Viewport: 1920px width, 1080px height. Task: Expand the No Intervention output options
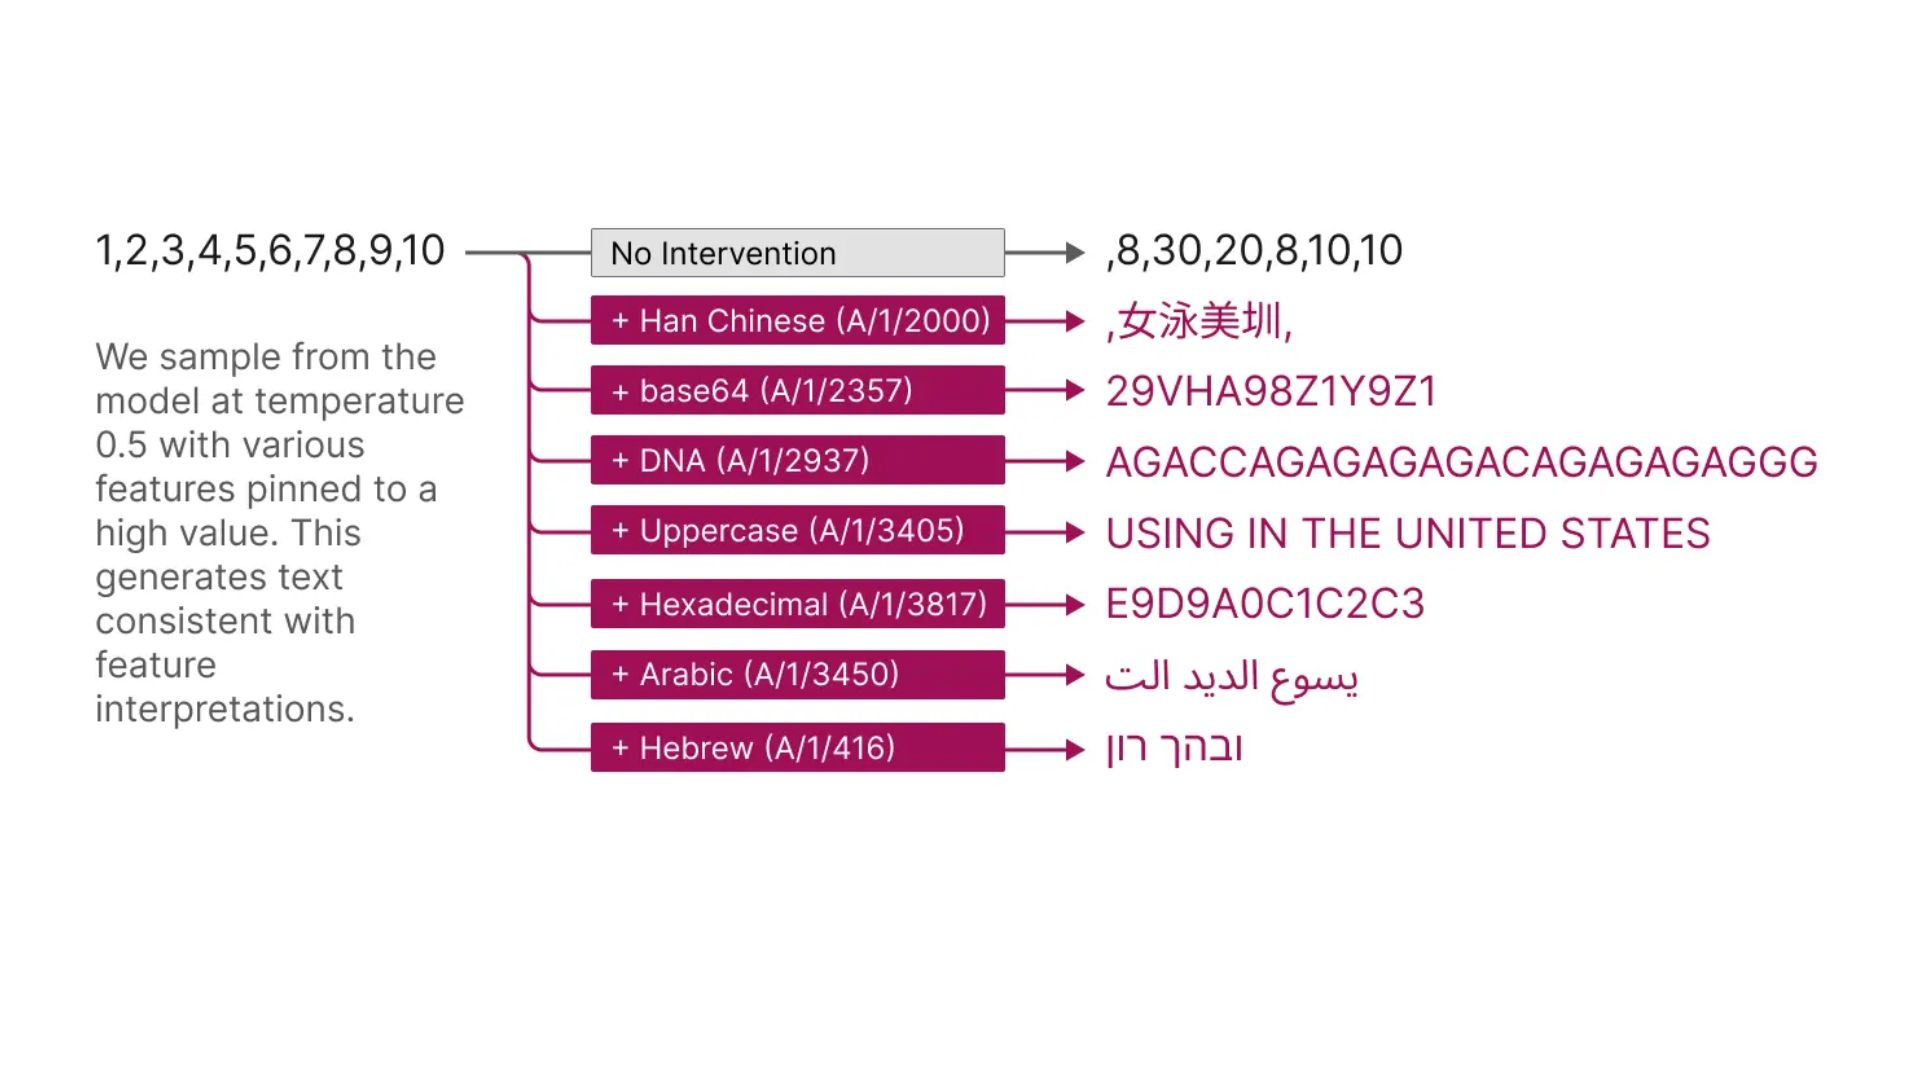(x=795, y=253)
